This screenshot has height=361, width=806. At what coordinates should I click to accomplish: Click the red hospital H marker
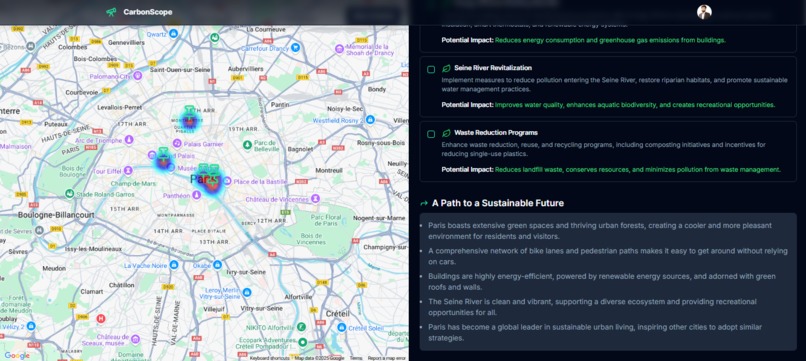101,319
